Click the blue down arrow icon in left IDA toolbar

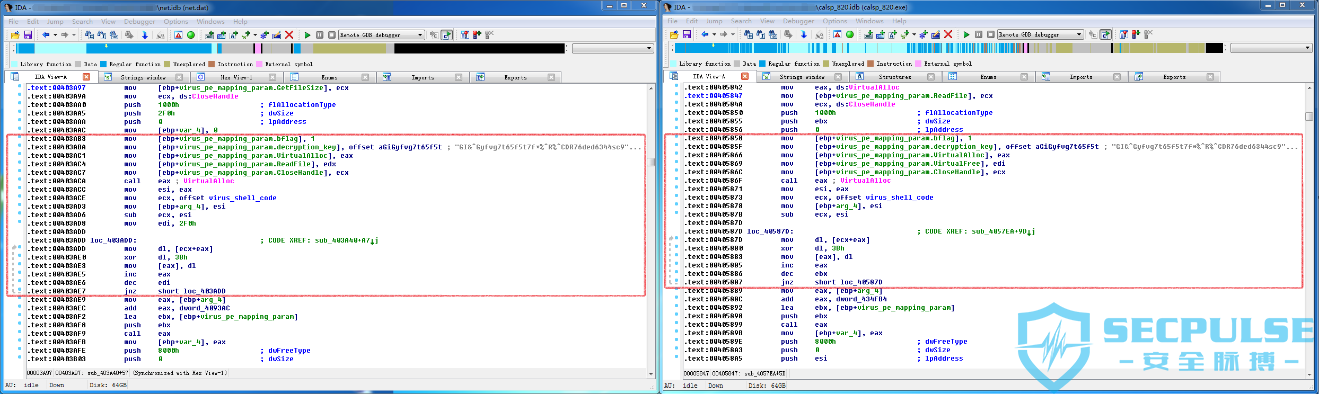(144, 35)
